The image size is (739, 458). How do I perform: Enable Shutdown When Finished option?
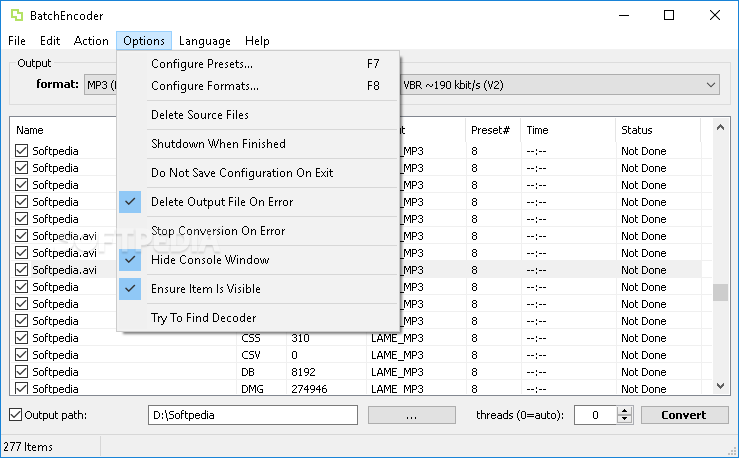coord(258,144)
